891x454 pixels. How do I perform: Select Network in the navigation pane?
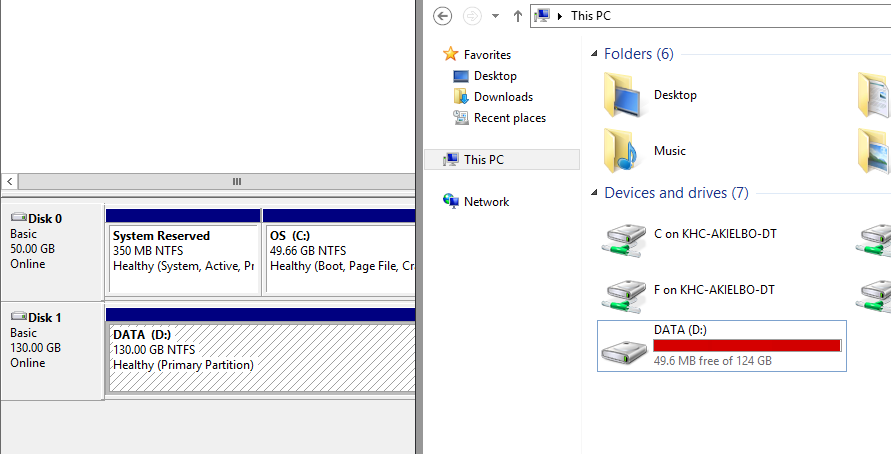(x=486, y=202)
